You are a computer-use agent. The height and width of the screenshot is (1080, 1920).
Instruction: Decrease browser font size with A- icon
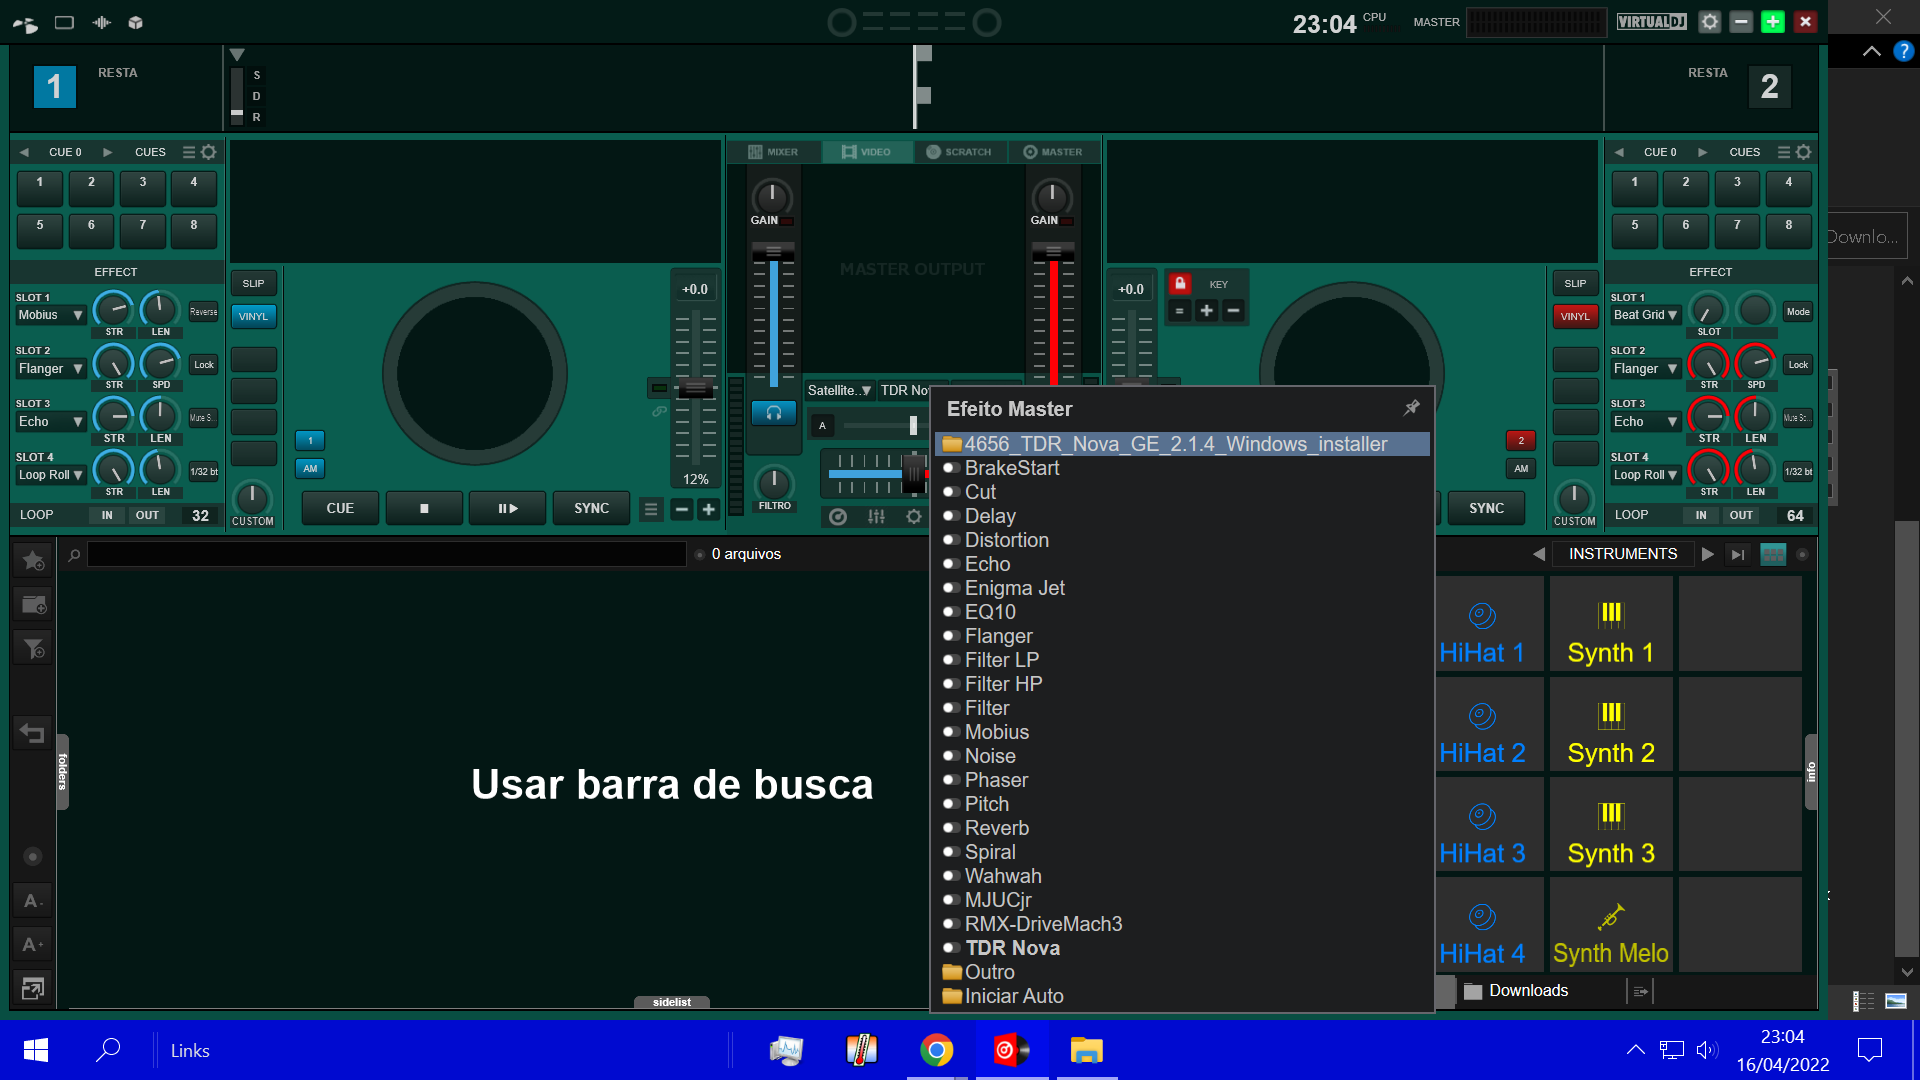(33, 901)
